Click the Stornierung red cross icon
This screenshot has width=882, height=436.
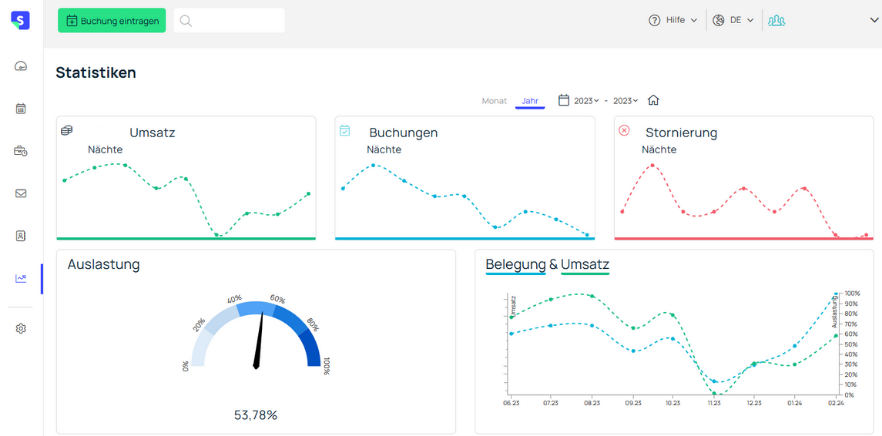624,131
